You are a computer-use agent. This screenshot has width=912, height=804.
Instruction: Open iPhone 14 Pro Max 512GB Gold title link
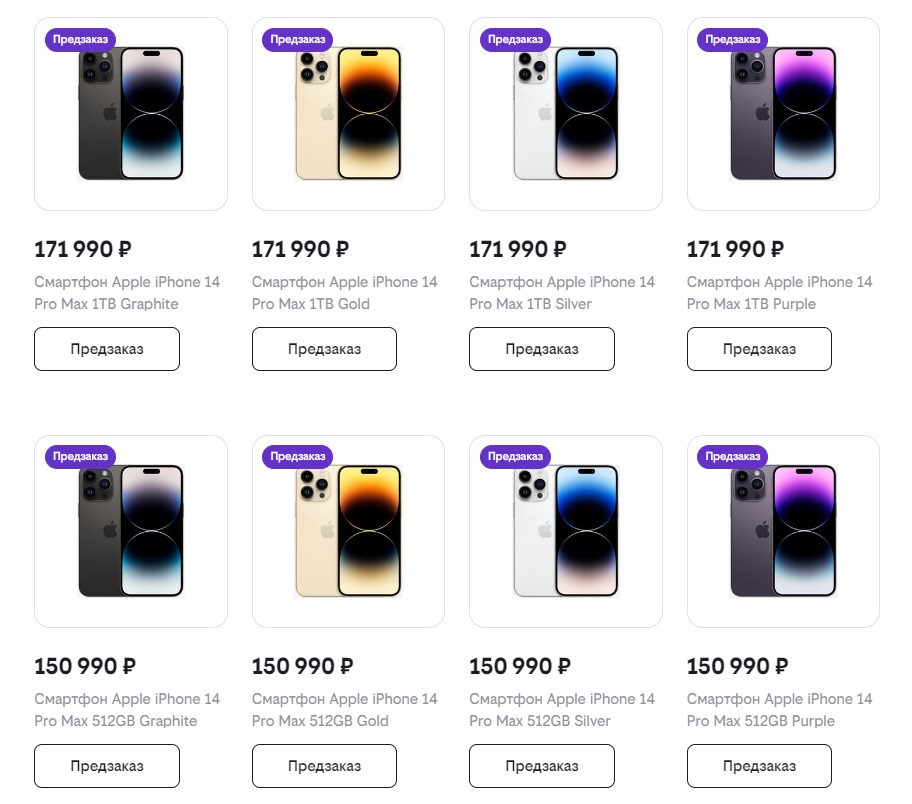click(344, 710)
